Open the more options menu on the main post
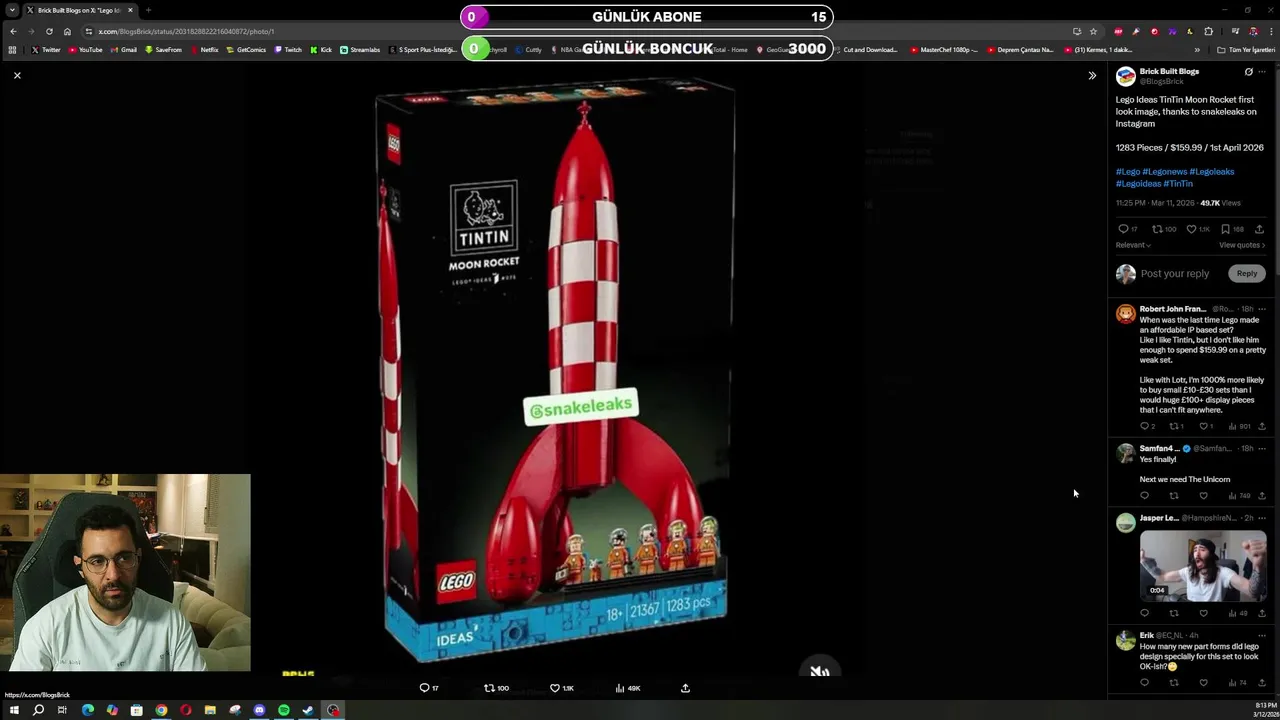 click(1263, 72)
